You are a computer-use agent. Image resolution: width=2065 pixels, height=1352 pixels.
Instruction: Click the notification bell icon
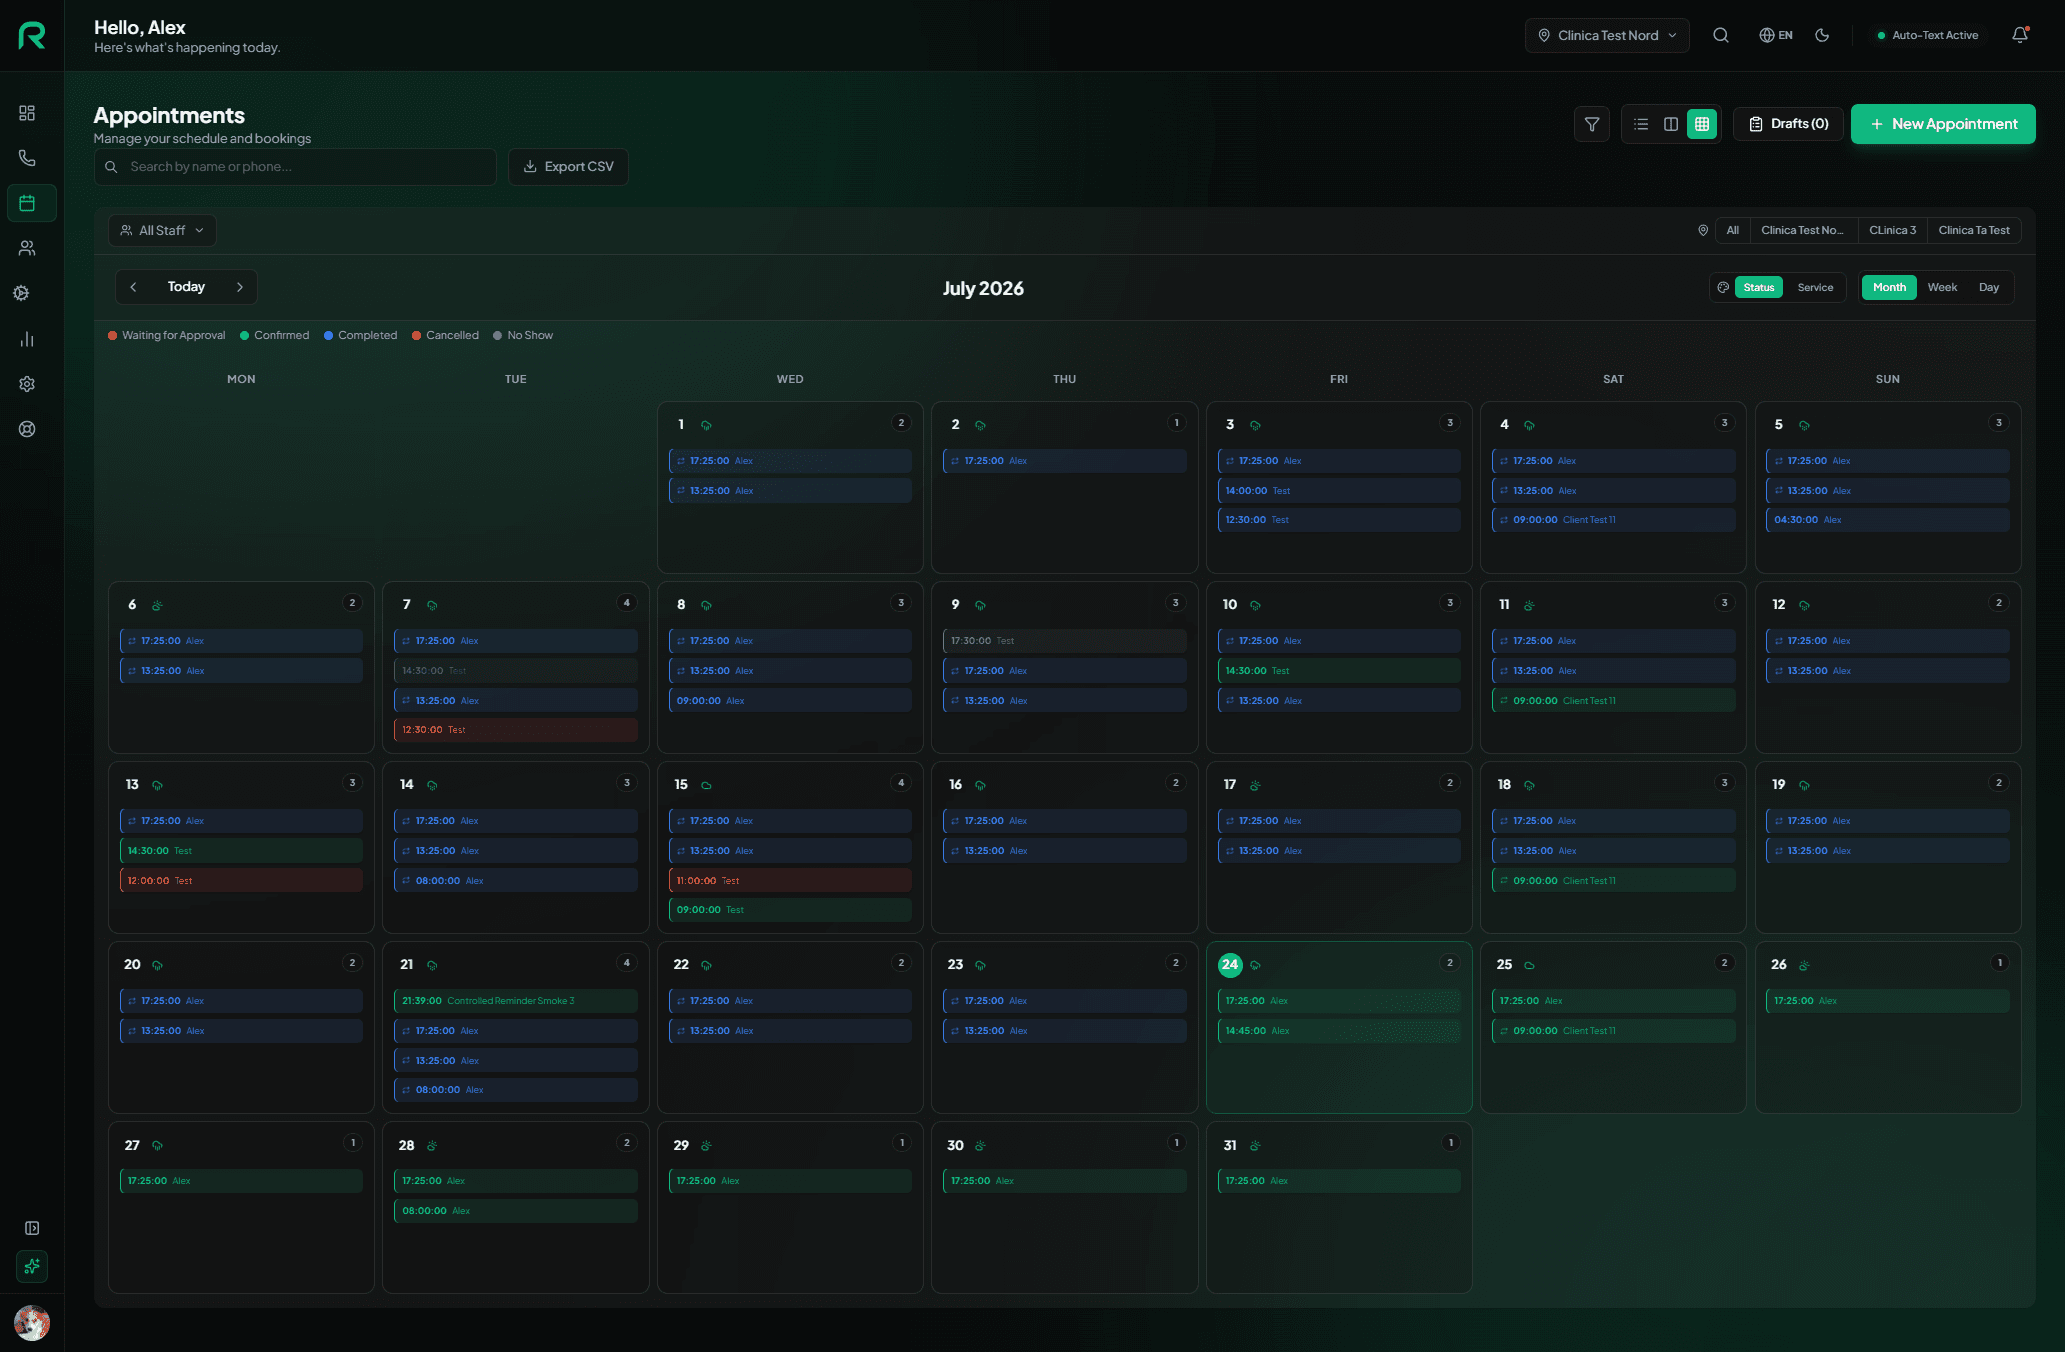pyautogui.click(x=2020, y=35)
